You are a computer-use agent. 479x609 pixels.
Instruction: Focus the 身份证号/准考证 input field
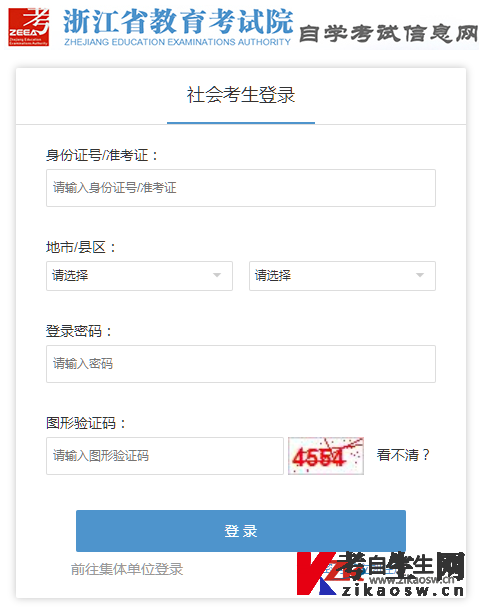pyautogui.click(x=241, y=188)
